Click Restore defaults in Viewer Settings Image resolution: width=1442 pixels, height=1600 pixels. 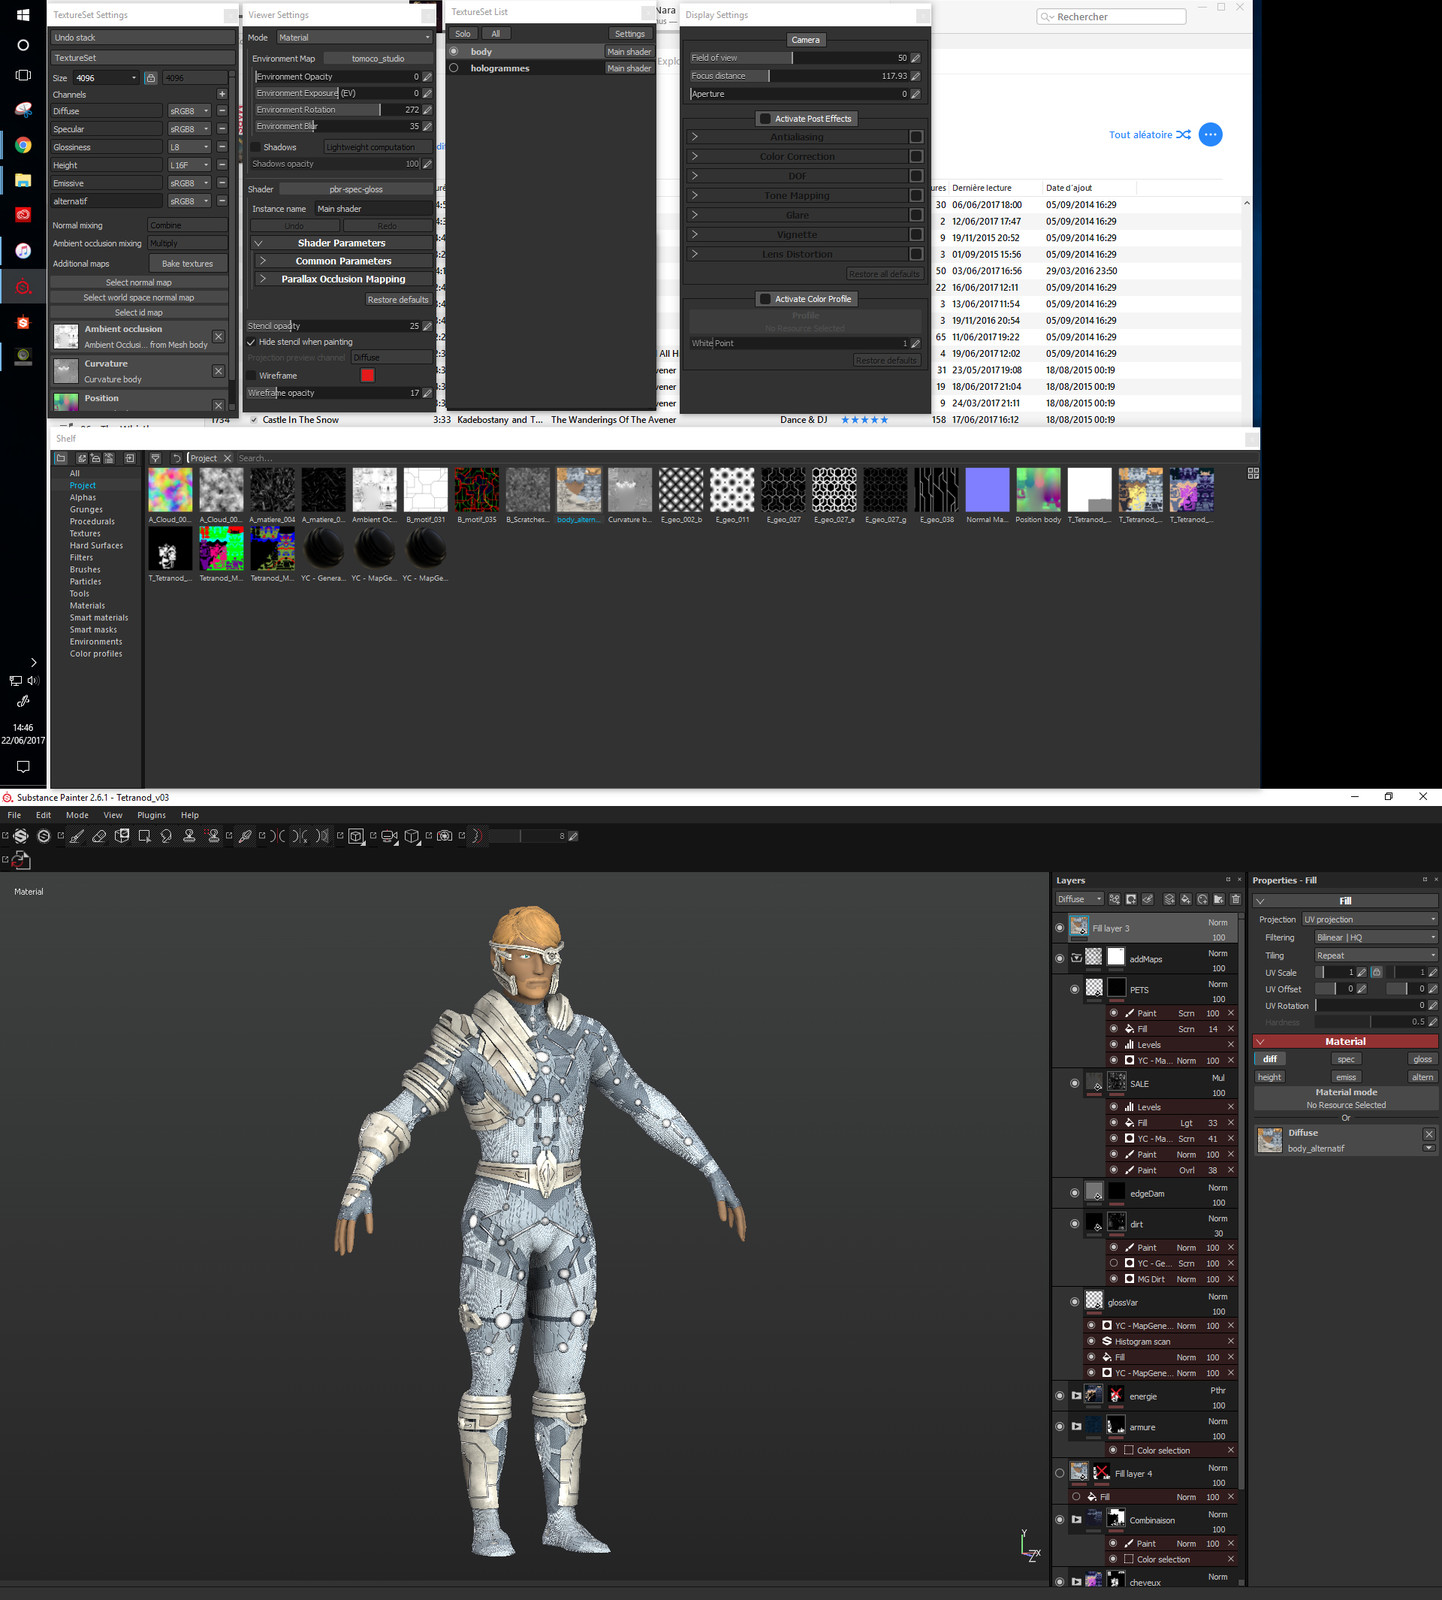pyautogui.click(x=397, y=300)
